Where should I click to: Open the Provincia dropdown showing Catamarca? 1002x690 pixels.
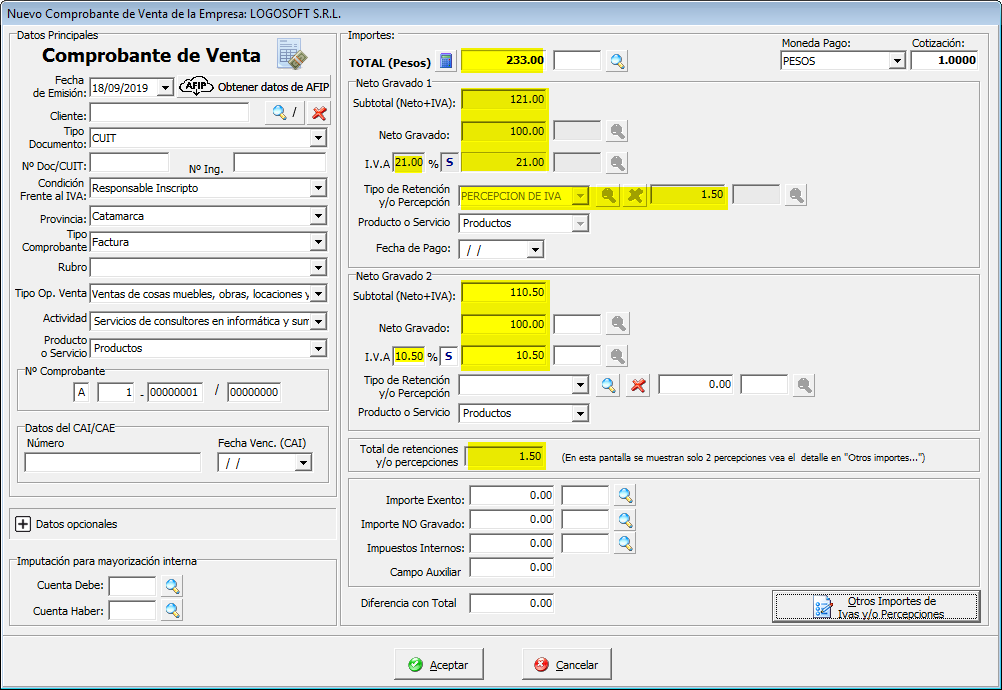[318, 216]
